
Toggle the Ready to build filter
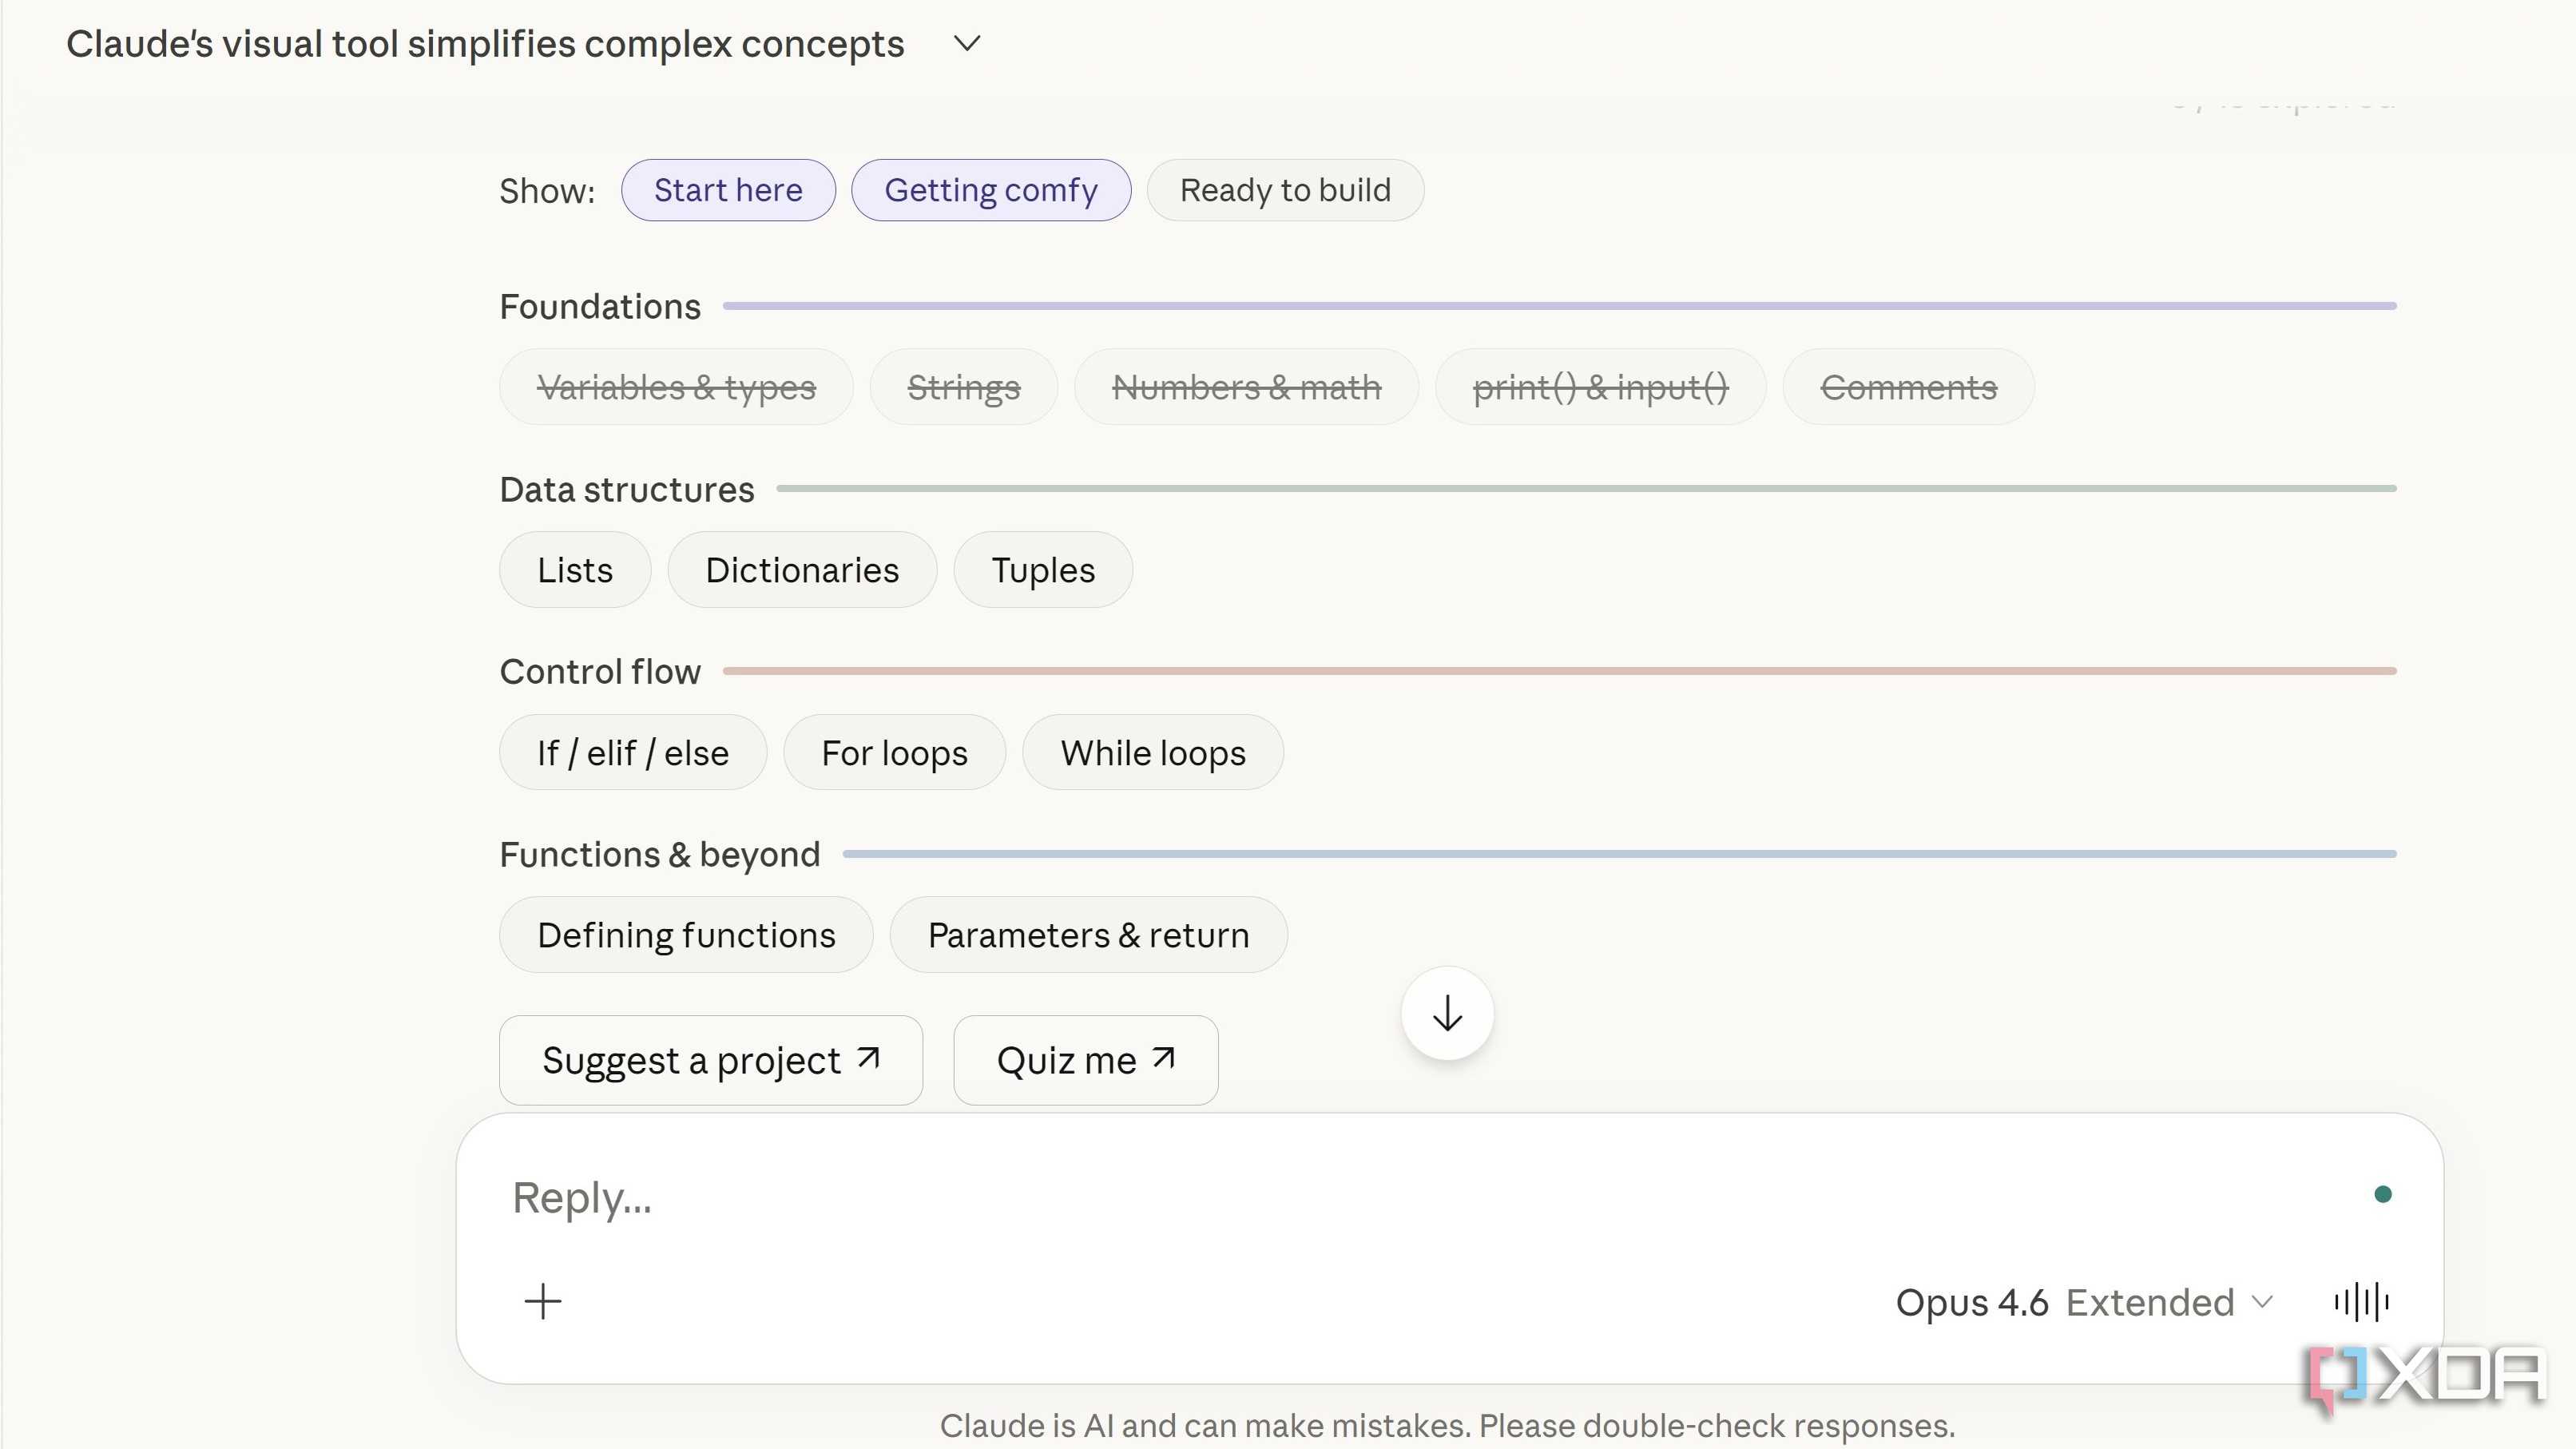click(x=1285, y=190)
